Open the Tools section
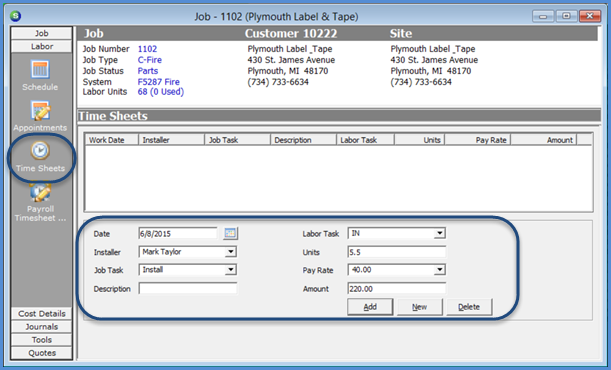611x370 pixels. (x=42, y=340)
